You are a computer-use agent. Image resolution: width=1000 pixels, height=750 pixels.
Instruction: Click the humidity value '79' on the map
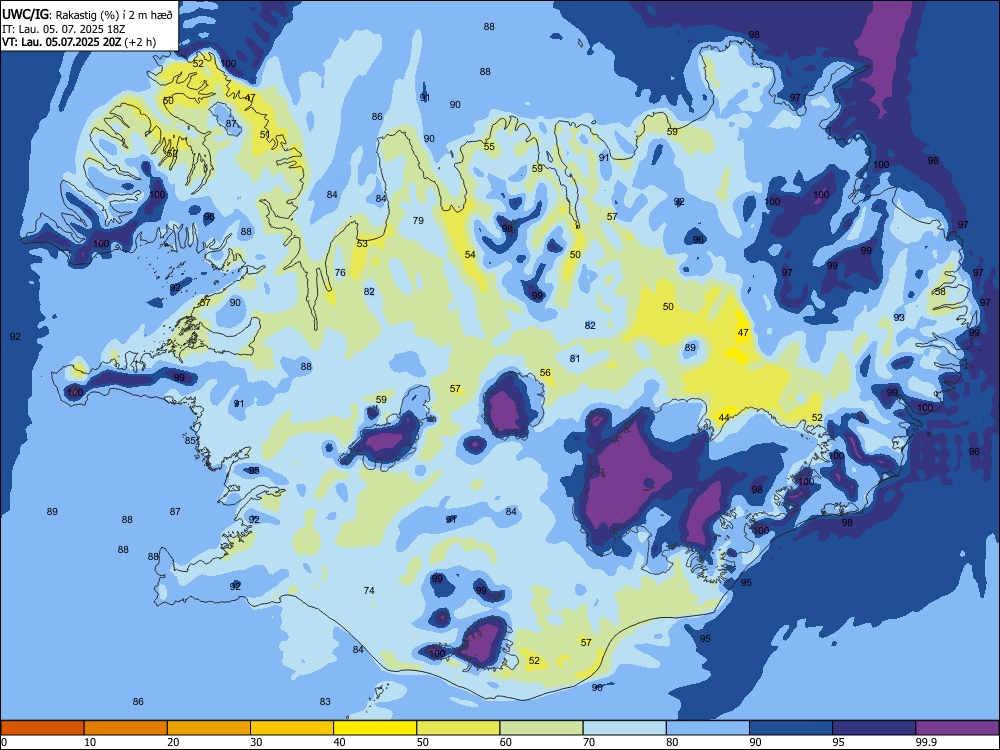(x=418, y=221)
